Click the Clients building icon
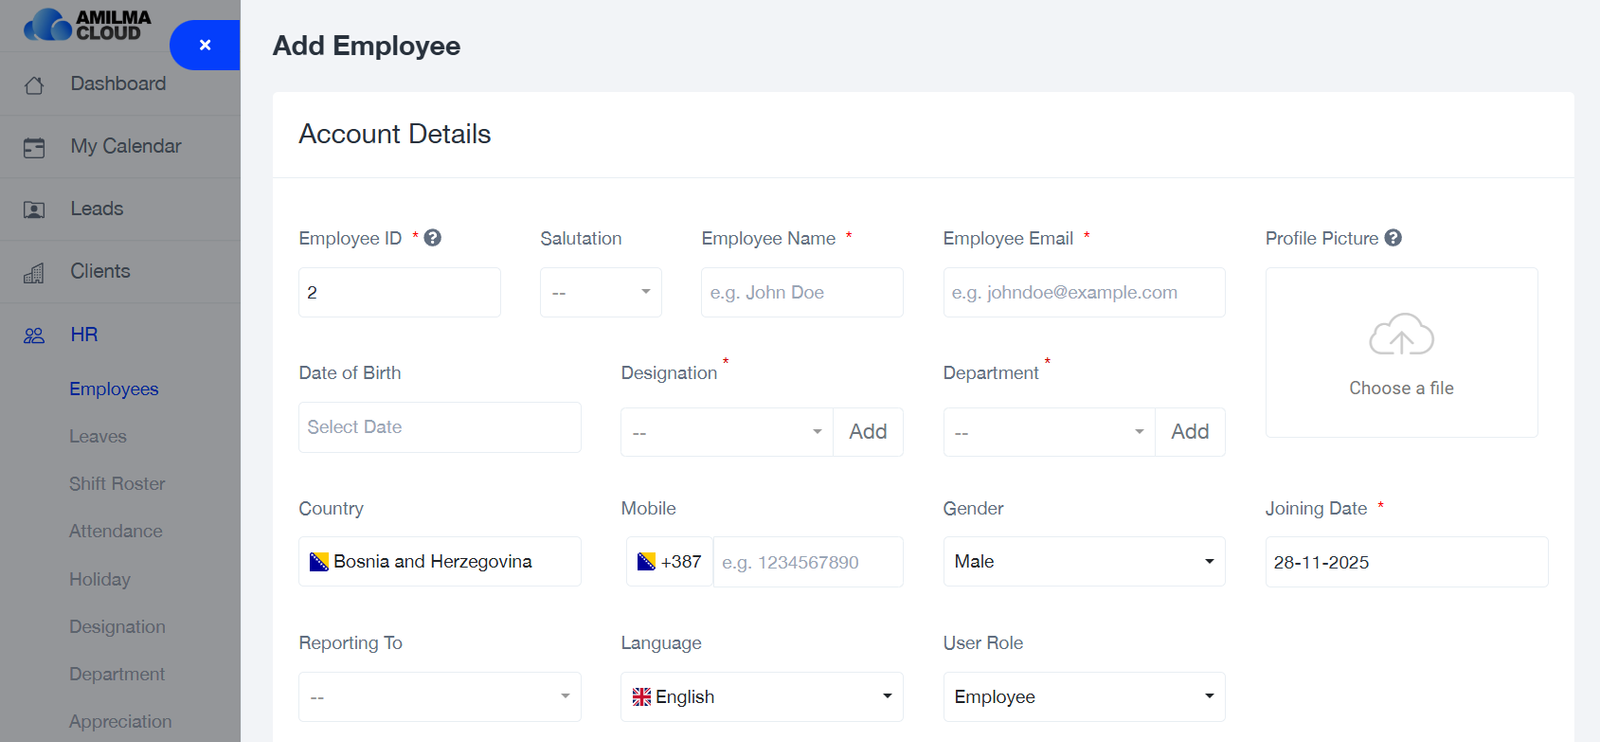The width and height of the screenshot is (1600, 742). (x=34, y=273)
